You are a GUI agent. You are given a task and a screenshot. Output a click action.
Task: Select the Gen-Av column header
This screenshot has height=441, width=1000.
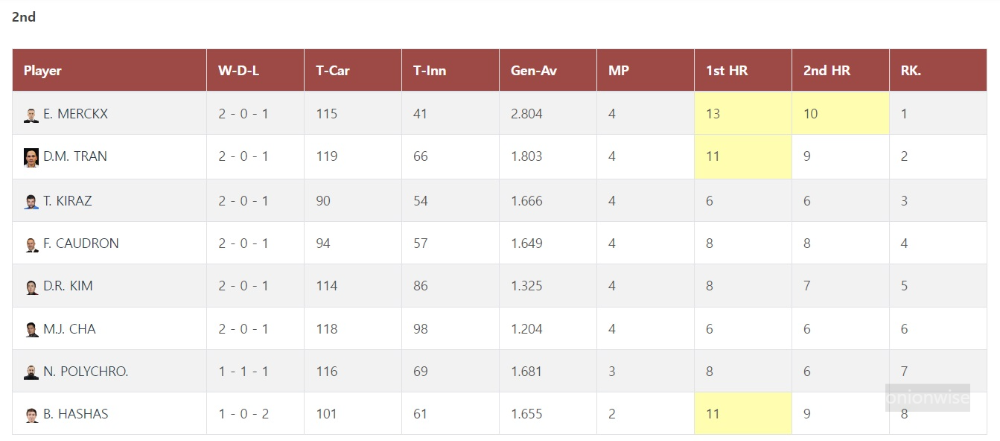(548, 70)
